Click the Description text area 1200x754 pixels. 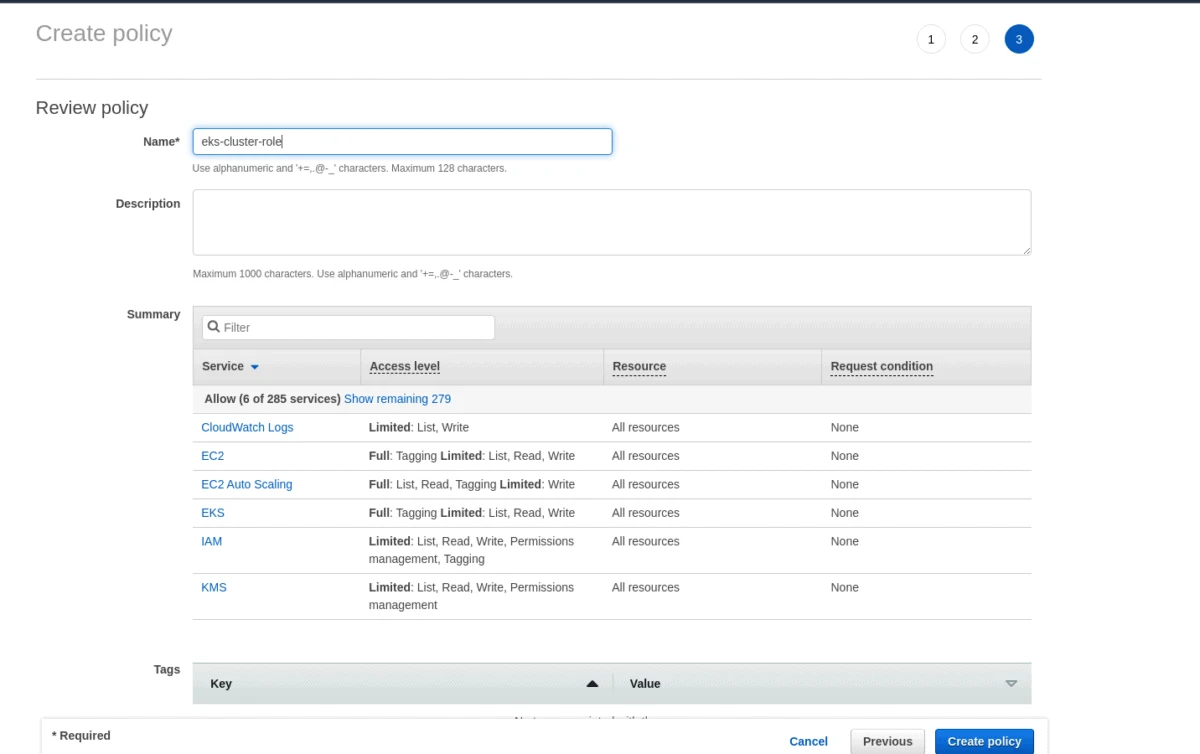pos(611,222)
